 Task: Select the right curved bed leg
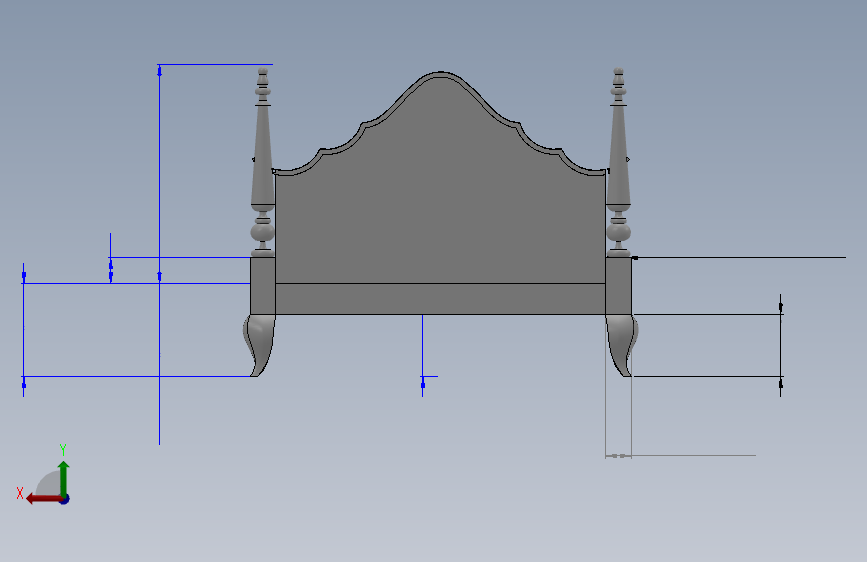coord(622,345)
